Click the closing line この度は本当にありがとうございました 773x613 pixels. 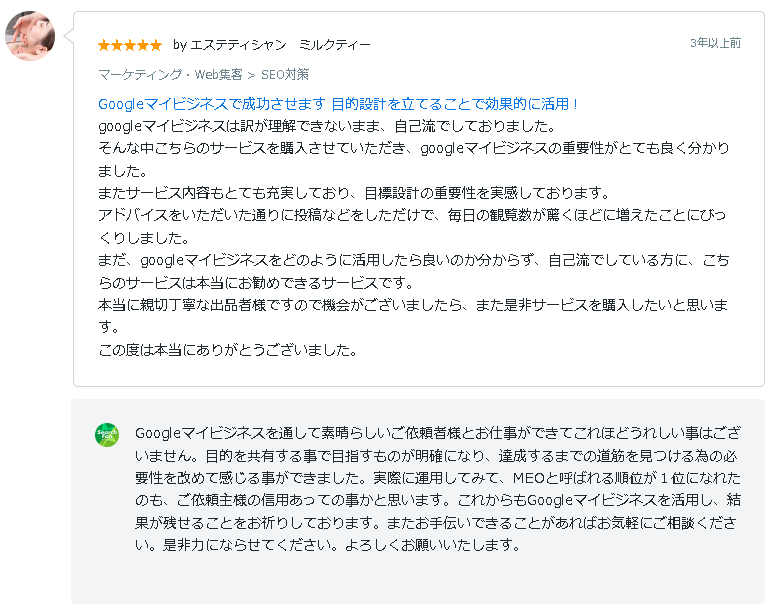click(228, 350)
